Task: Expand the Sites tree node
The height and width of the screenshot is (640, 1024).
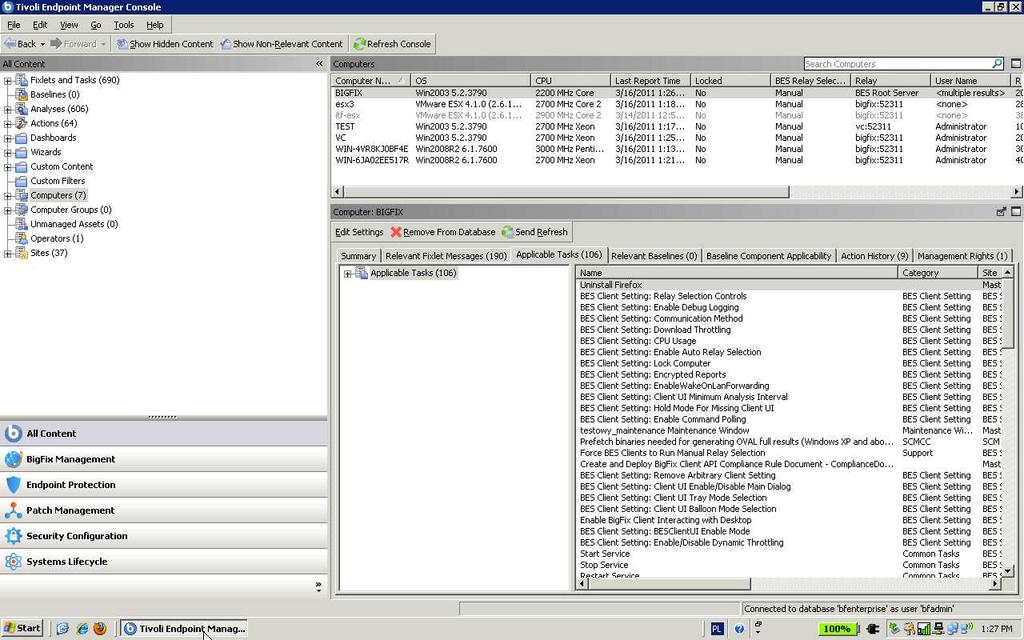Action: tap(8, 253)
